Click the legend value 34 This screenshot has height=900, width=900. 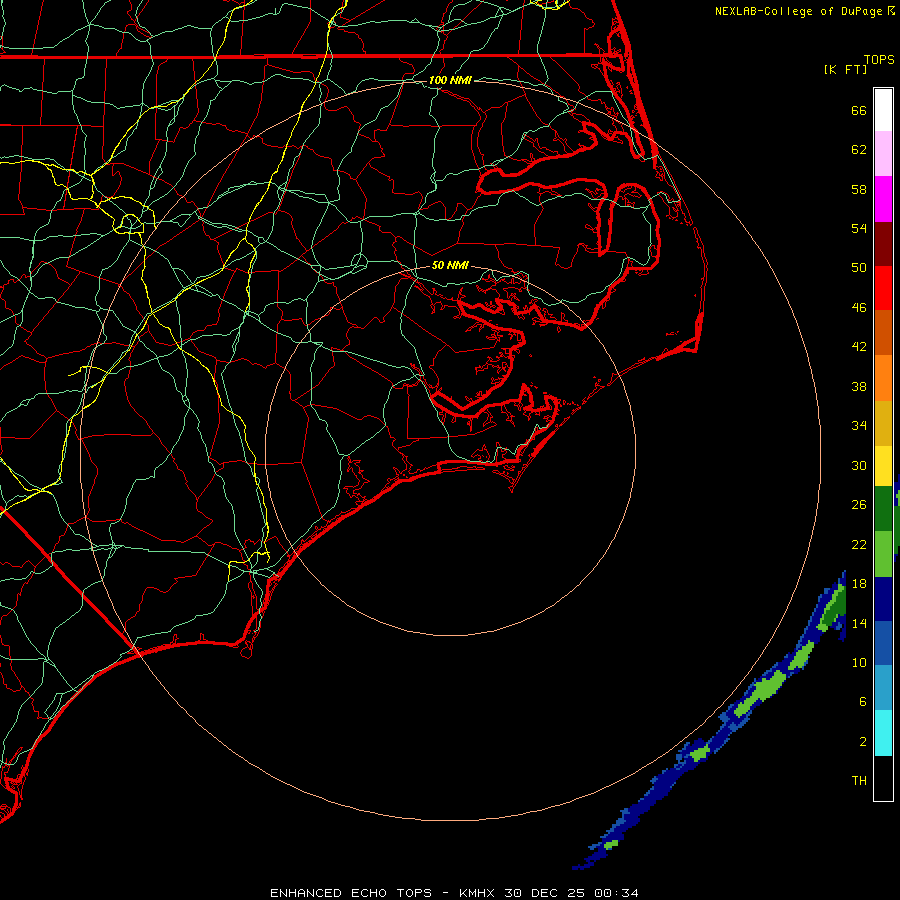[859, 426]
